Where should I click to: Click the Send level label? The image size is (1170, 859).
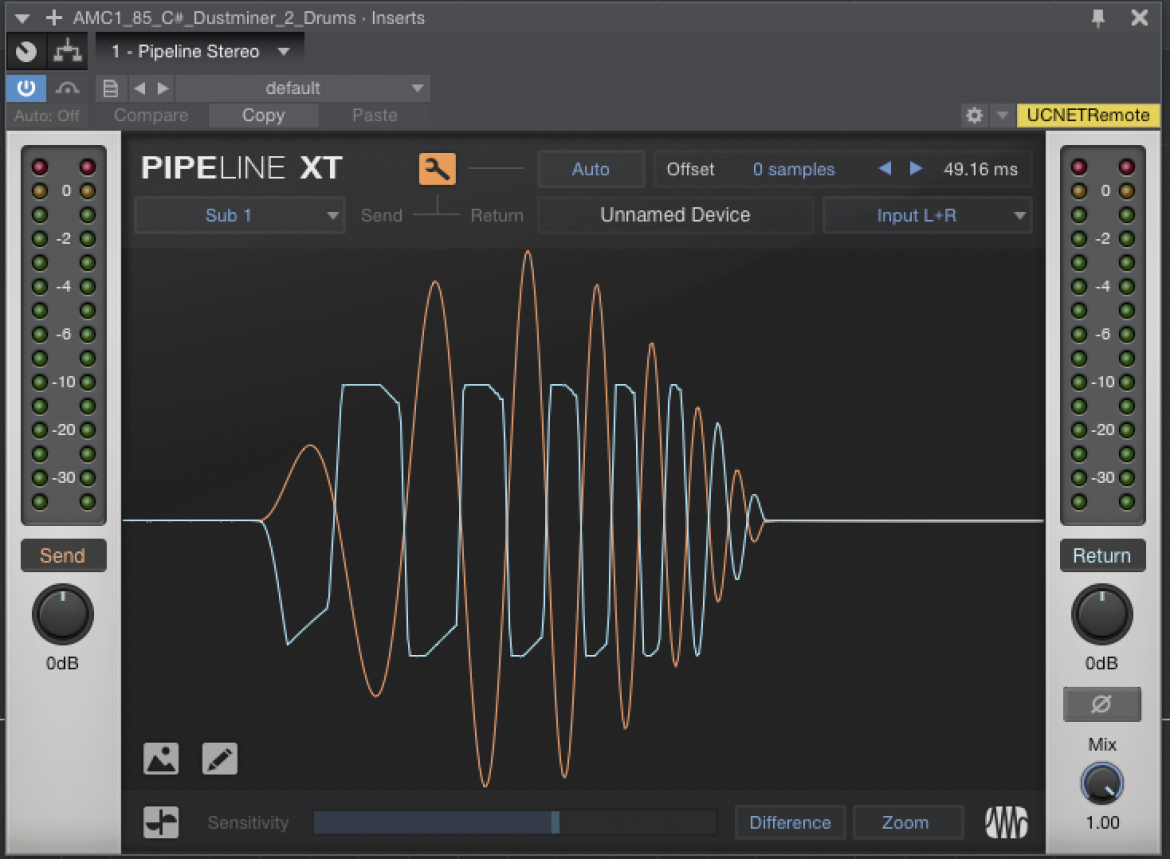click(63, 555)
